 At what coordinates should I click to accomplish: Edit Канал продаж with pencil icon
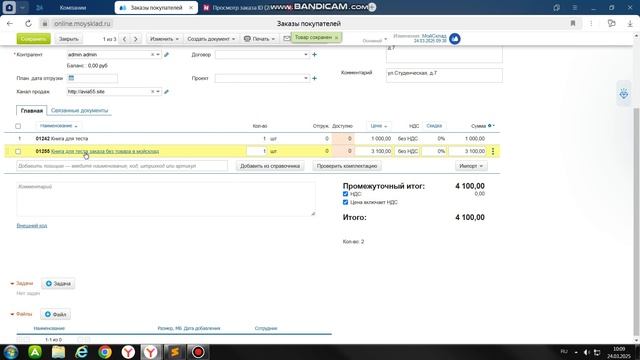(166, 91)
